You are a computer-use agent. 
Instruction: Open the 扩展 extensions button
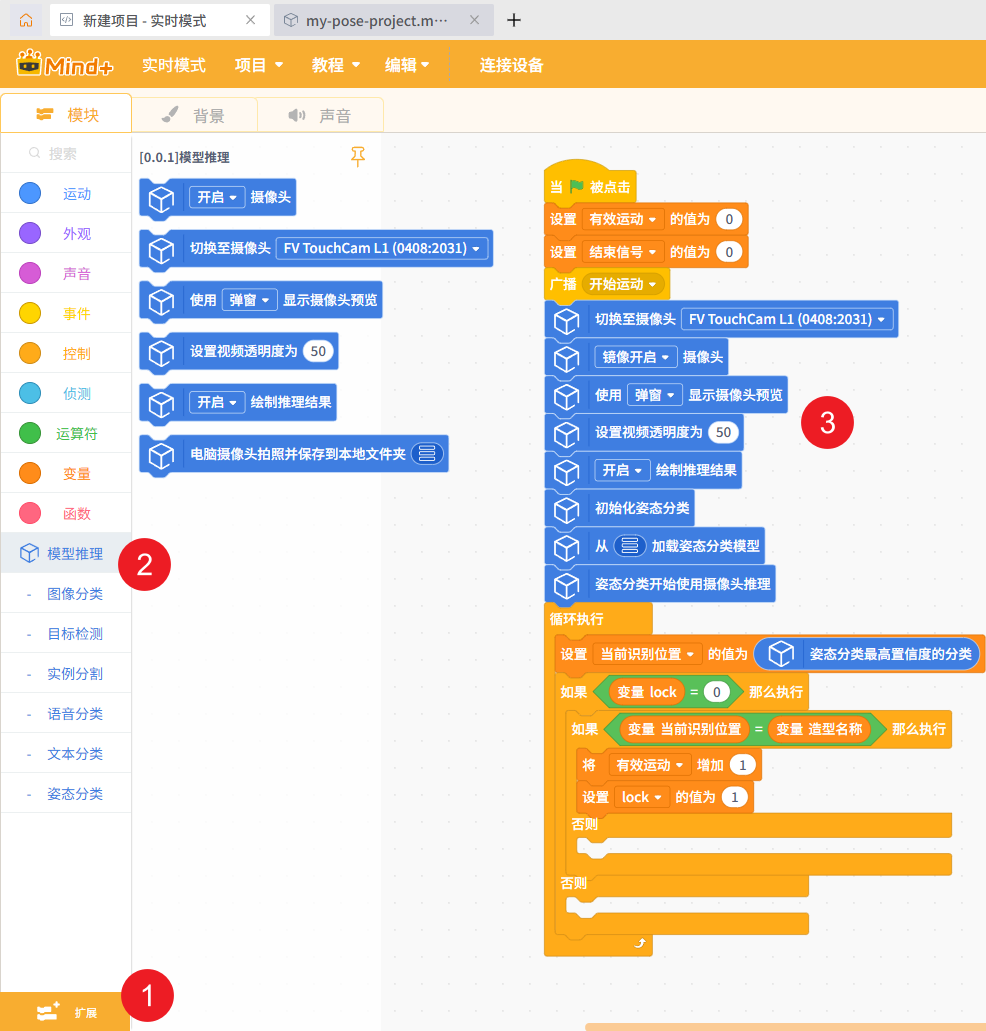click(65, 1012)
